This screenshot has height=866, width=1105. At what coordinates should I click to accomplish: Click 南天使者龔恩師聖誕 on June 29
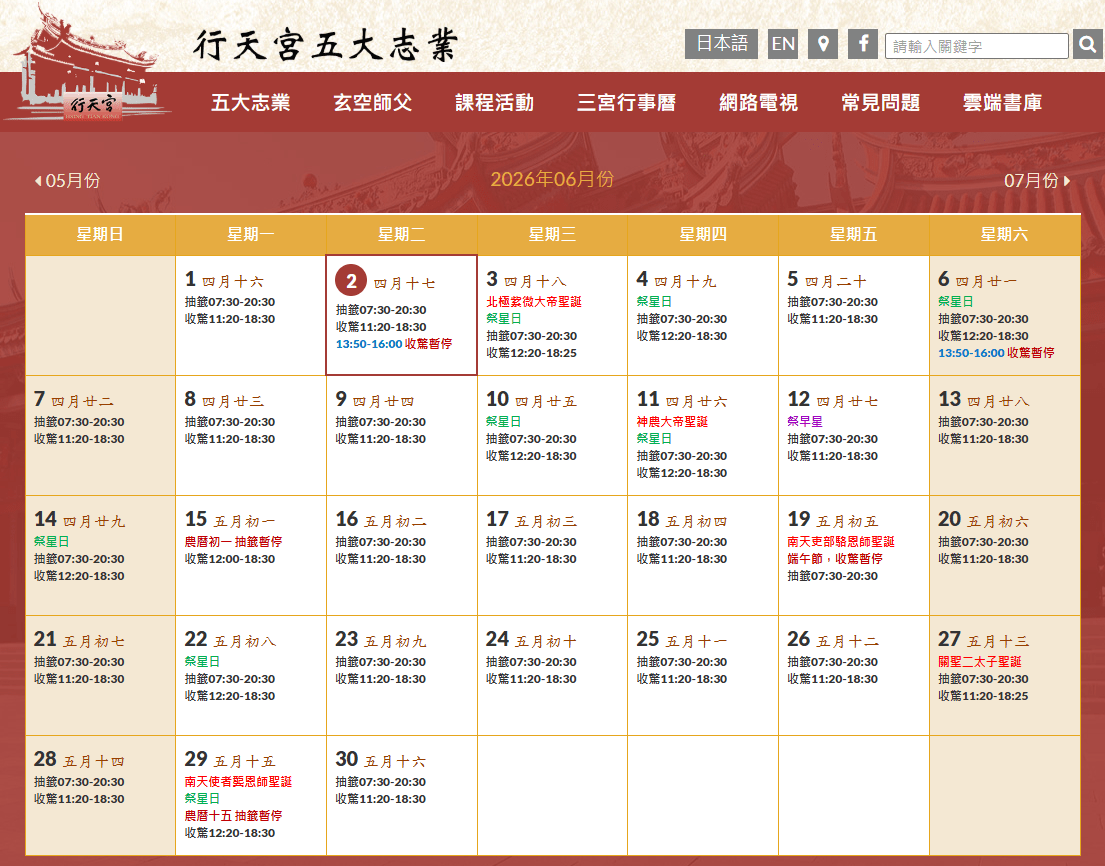click(x=238, y=781)
